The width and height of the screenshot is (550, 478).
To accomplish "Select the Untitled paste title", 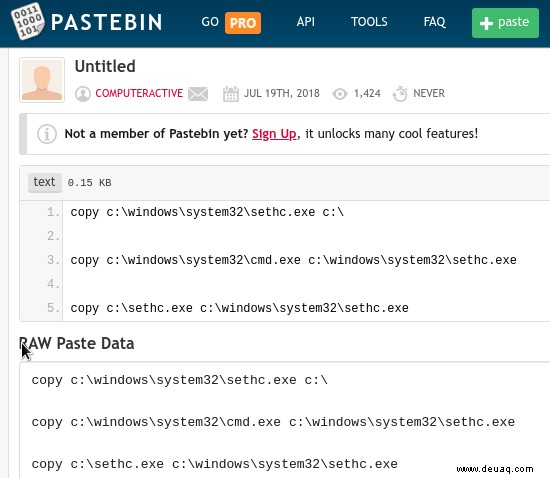I will (105, 66).
